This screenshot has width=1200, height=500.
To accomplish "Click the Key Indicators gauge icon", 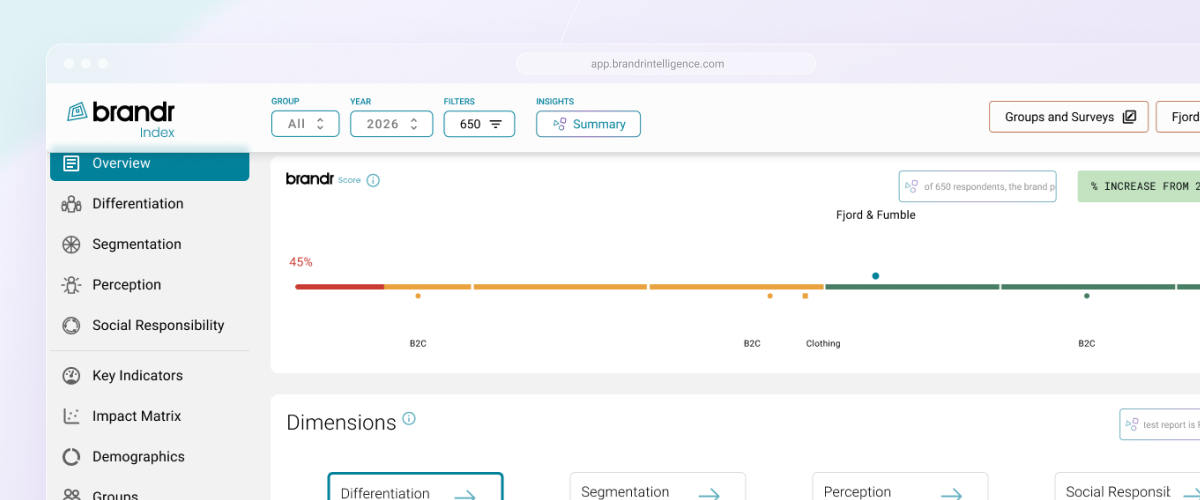I will [71, 376].
